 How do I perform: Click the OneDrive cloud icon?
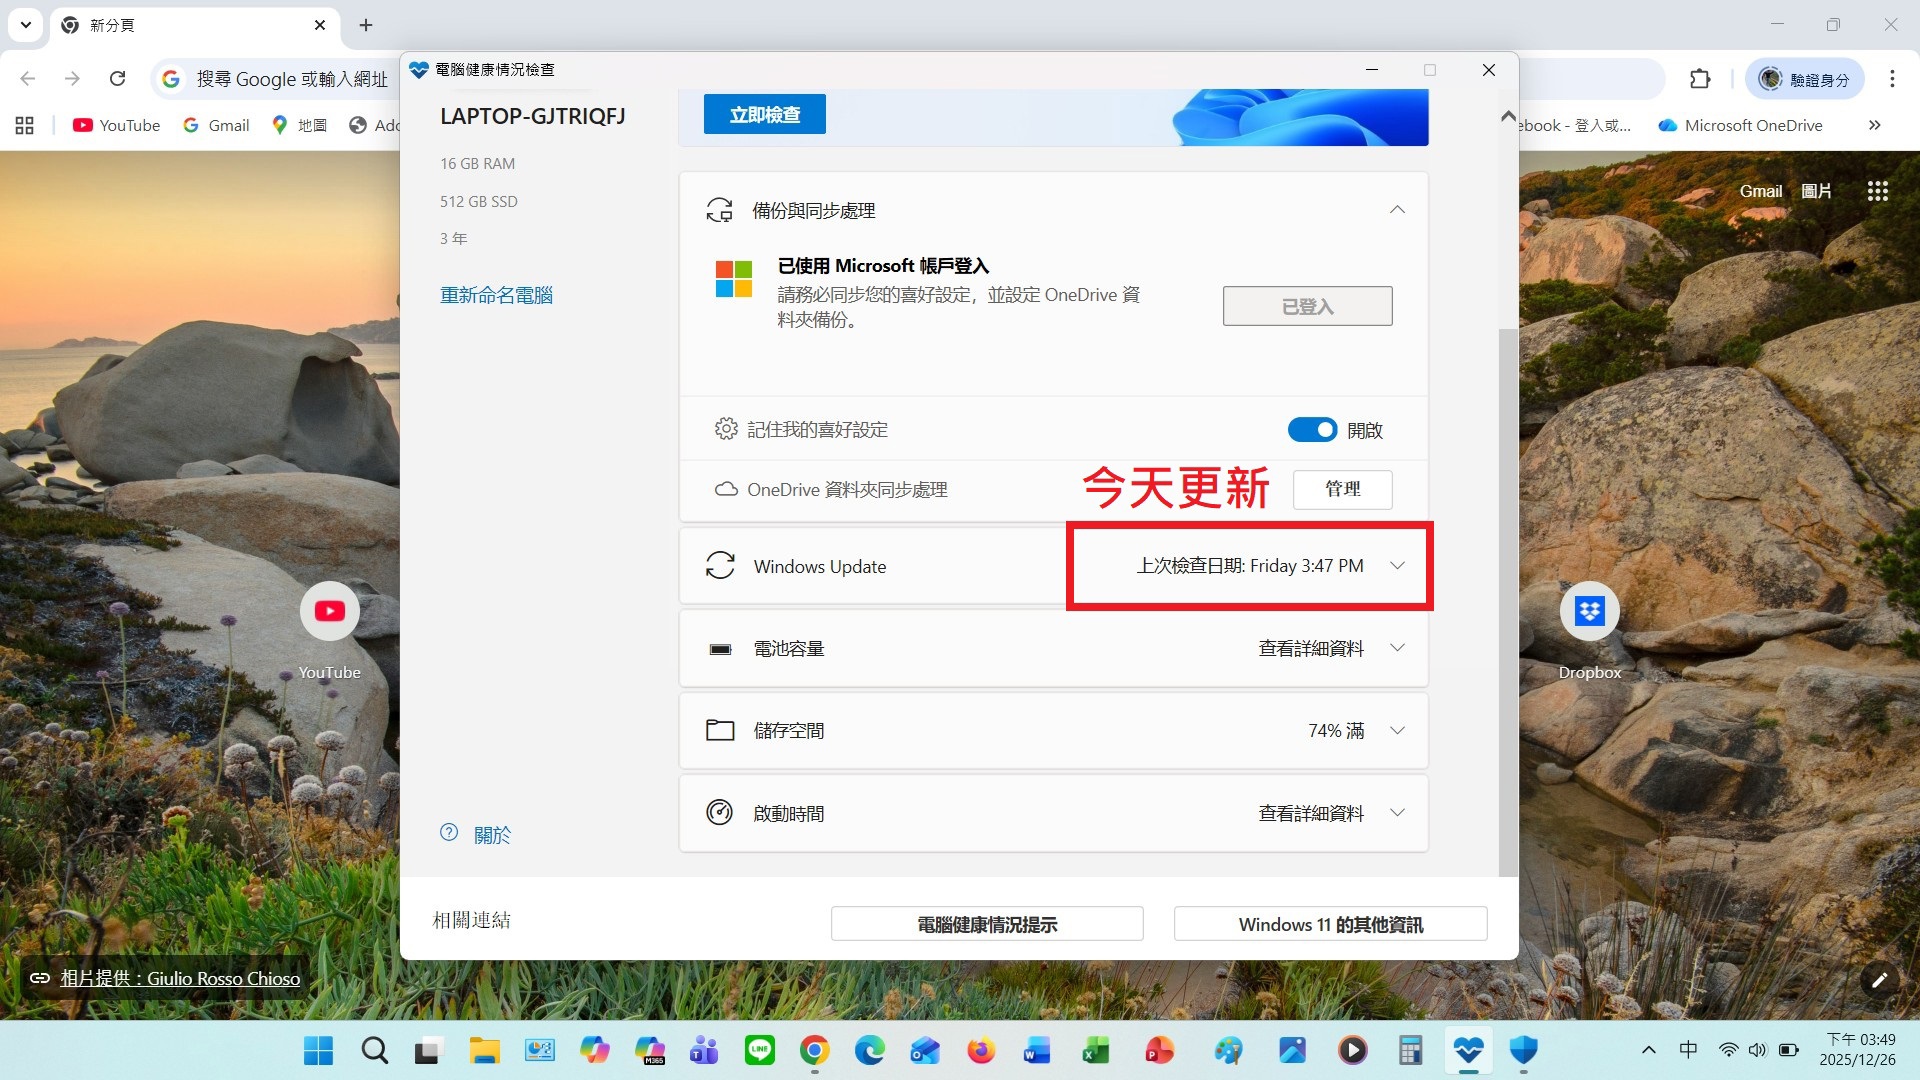[x=725, y=489]
